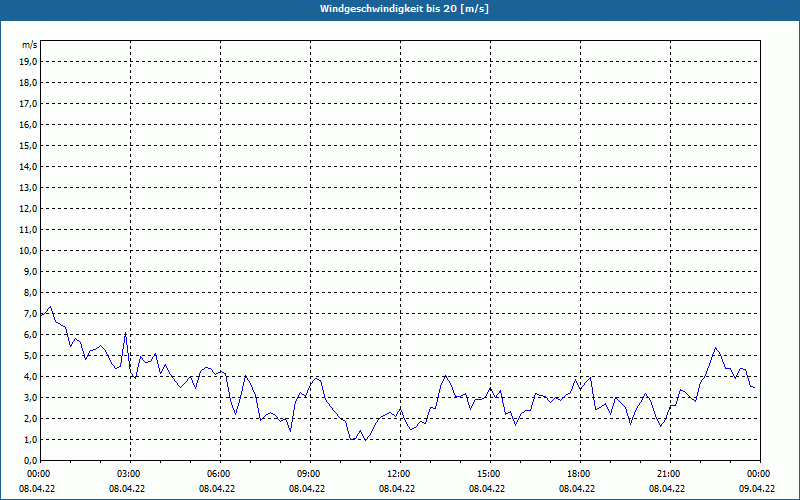Select the 19,0 y-axis label
This screenshot has width=800, height=500.
click(x=29, y=62)
